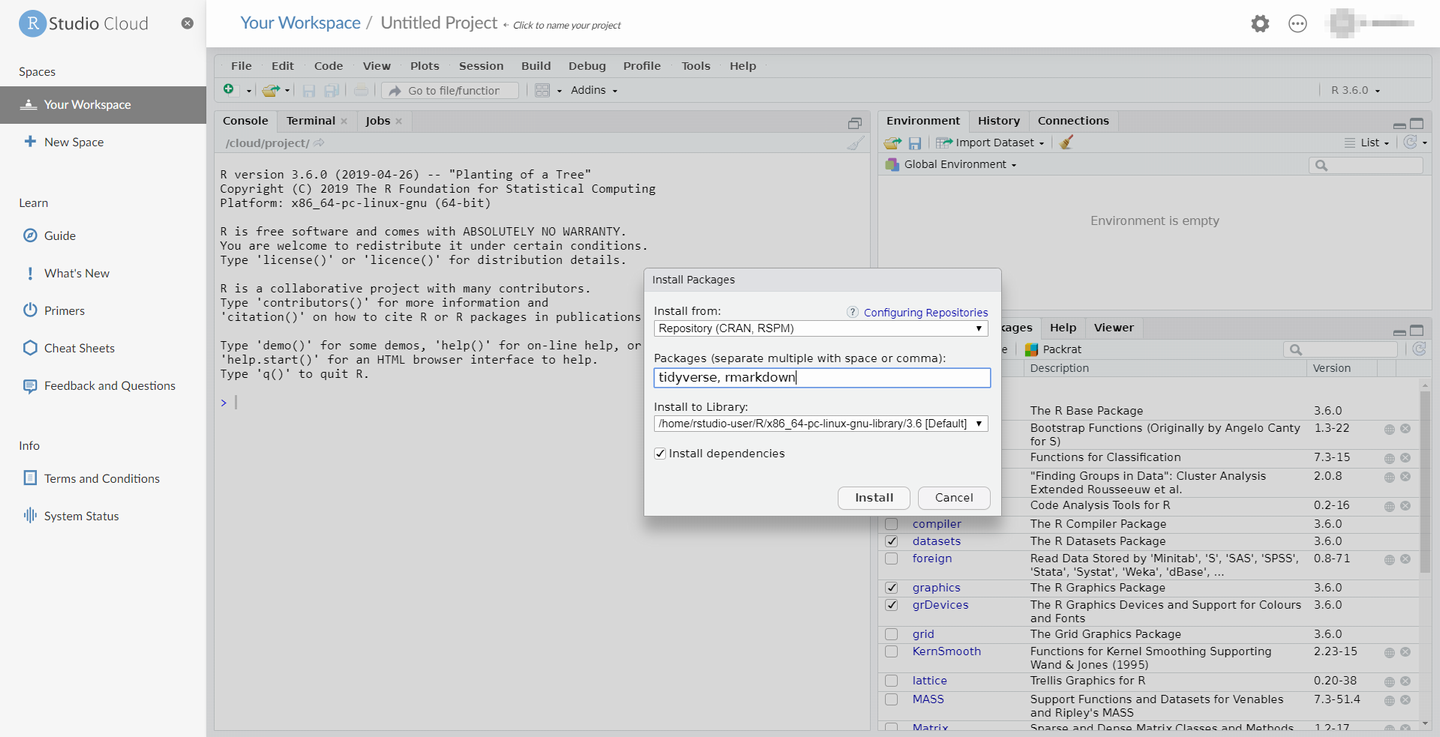
Task: Open the Addins dropdown
Action: 594,90
